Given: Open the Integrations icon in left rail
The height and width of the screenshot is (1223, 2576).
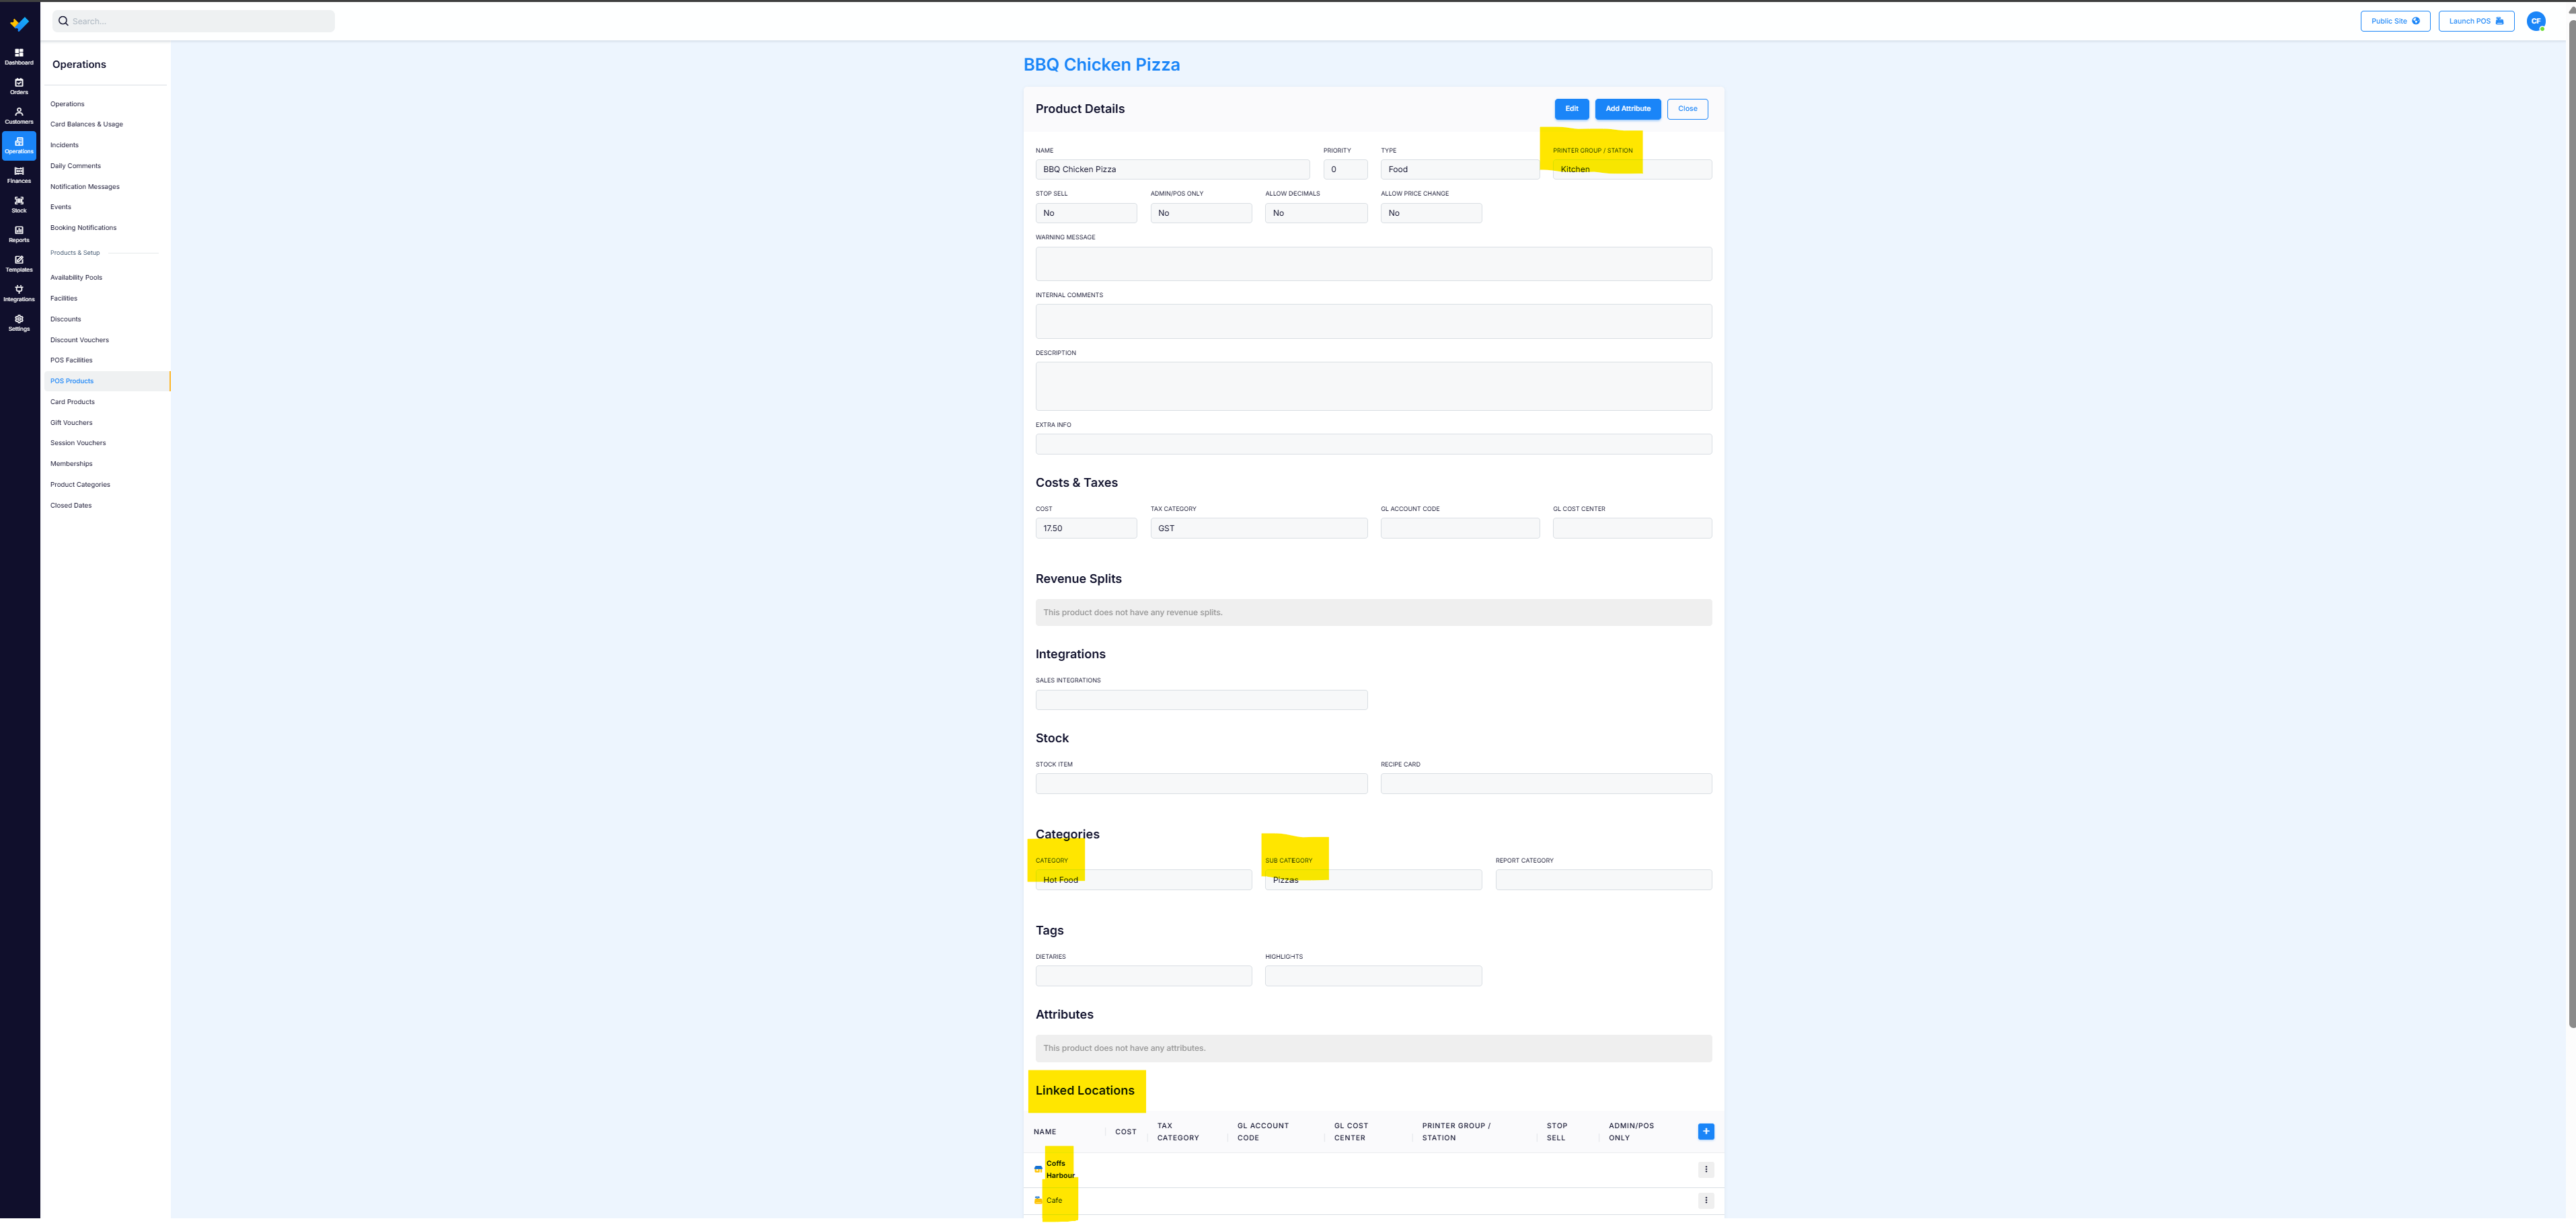Looking at the screenshot, I should coord(19,293).
